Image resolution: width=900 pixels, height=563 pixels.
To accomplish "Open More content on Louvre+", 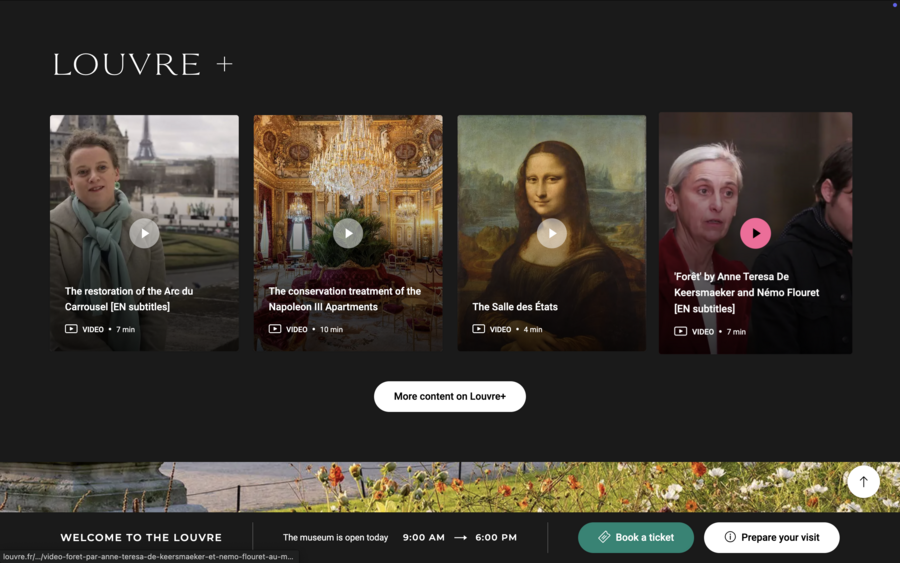I will click(450, 397).
